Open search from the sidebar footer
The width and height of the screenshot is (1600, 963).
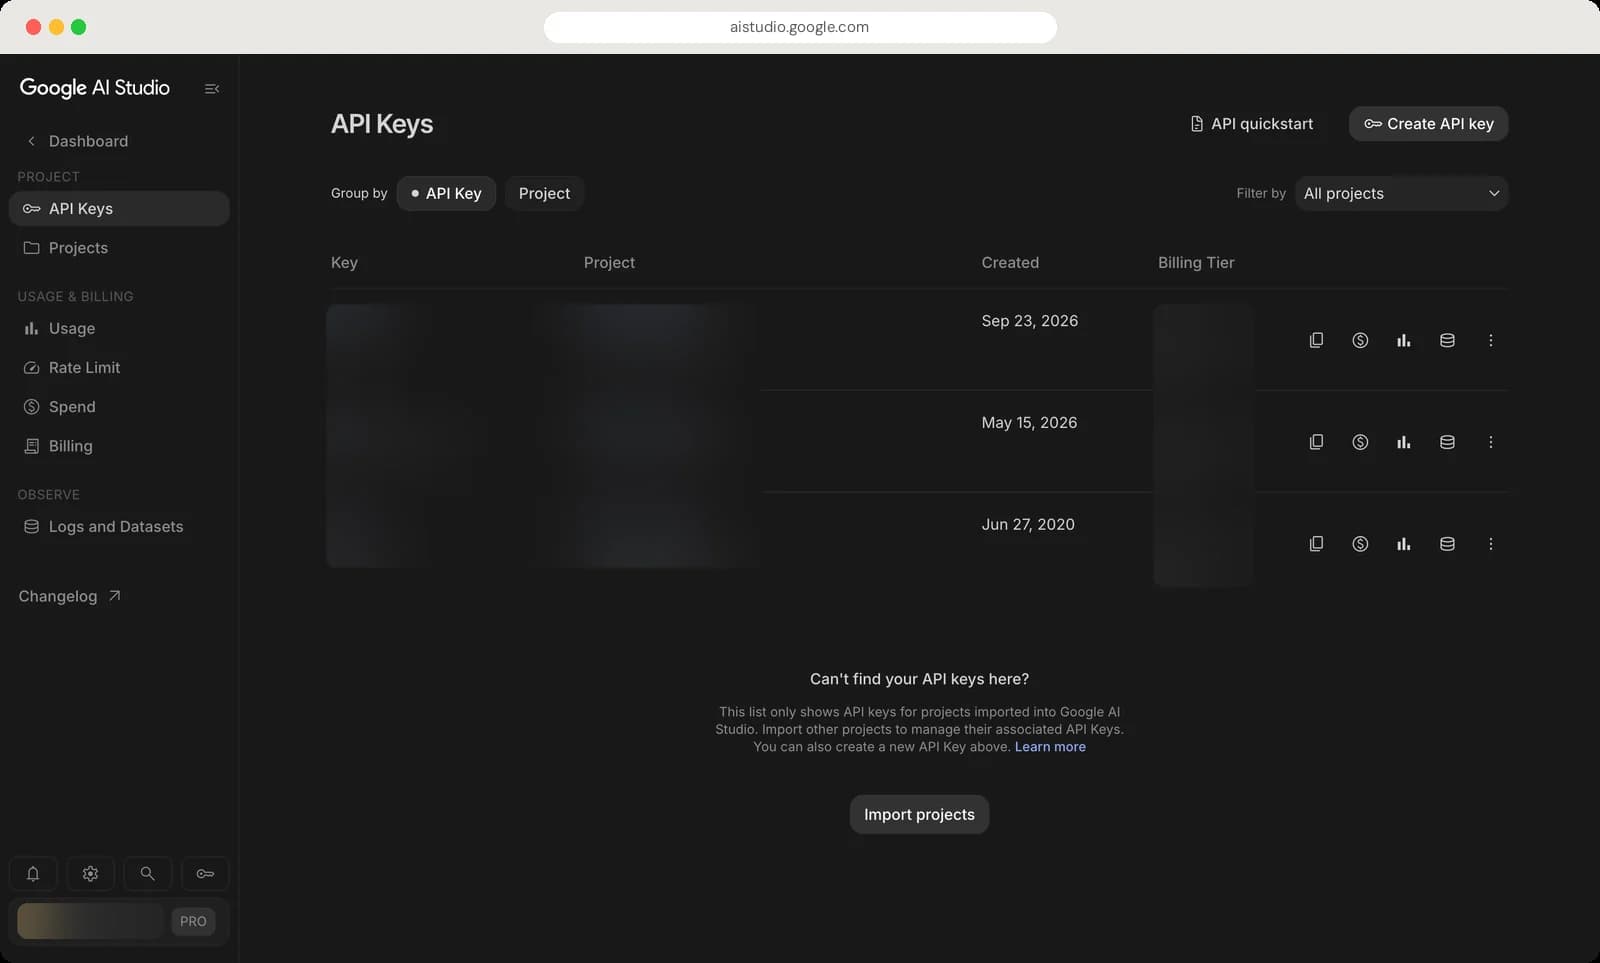pyautogui.click(x=147, y=874)
